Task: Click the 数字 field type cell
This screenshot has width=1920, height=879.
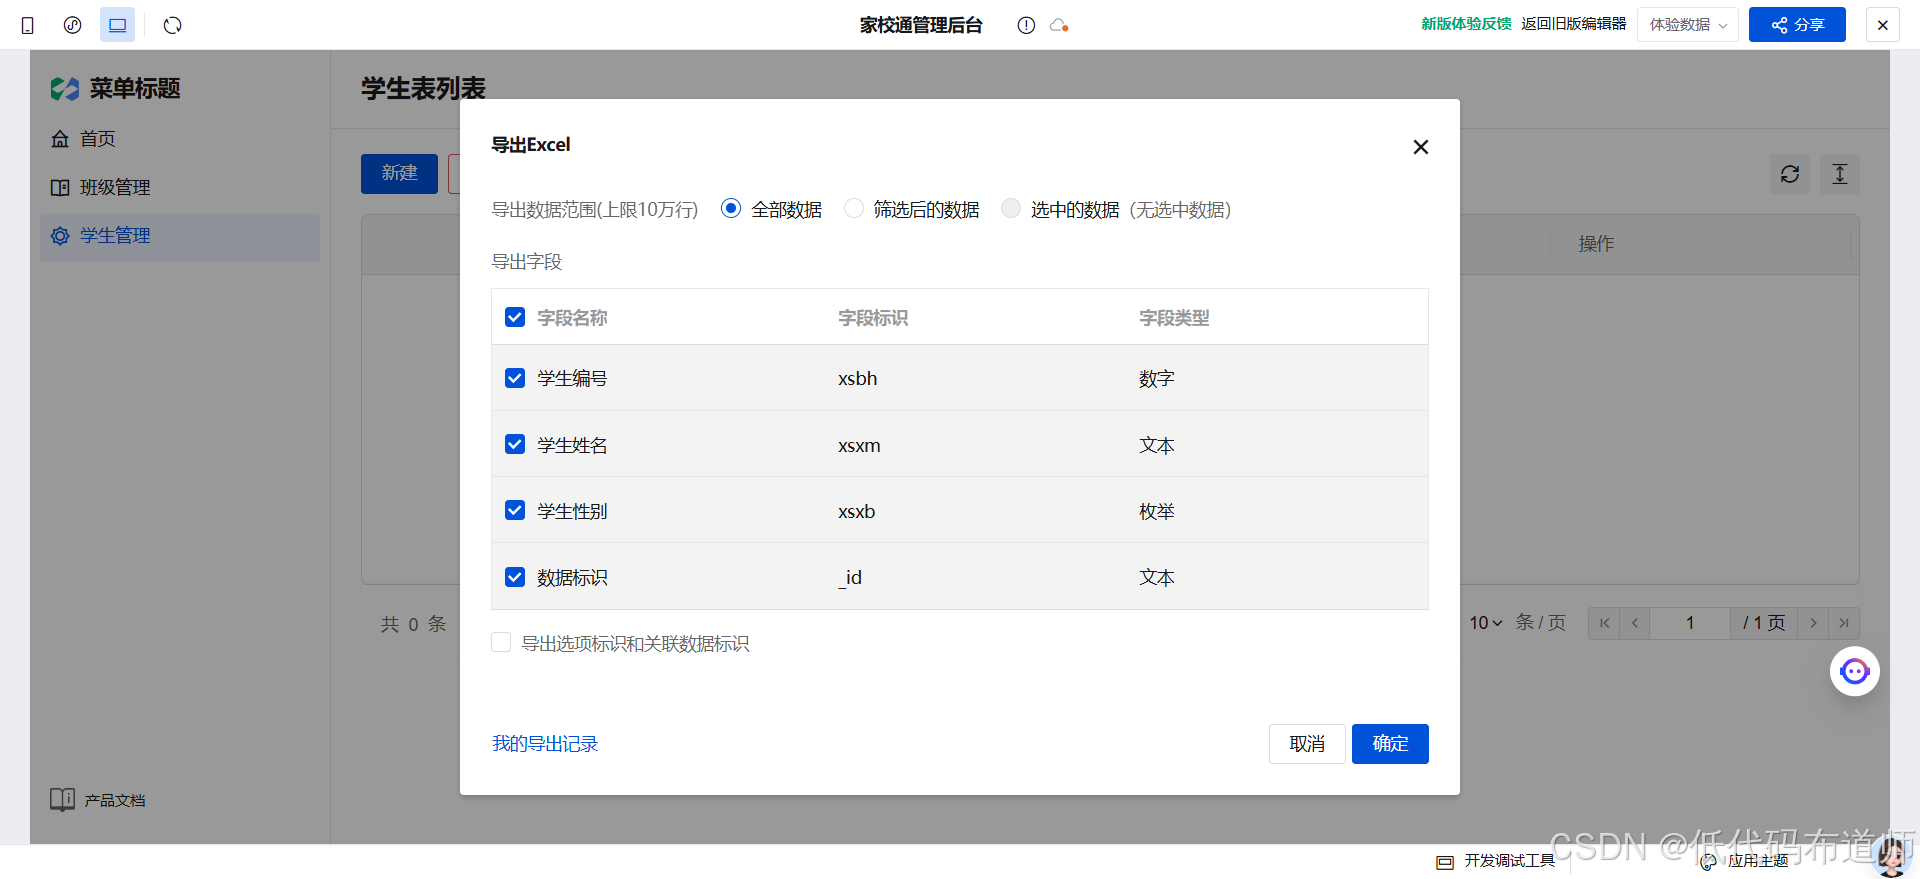Action: click(1157, 379)
